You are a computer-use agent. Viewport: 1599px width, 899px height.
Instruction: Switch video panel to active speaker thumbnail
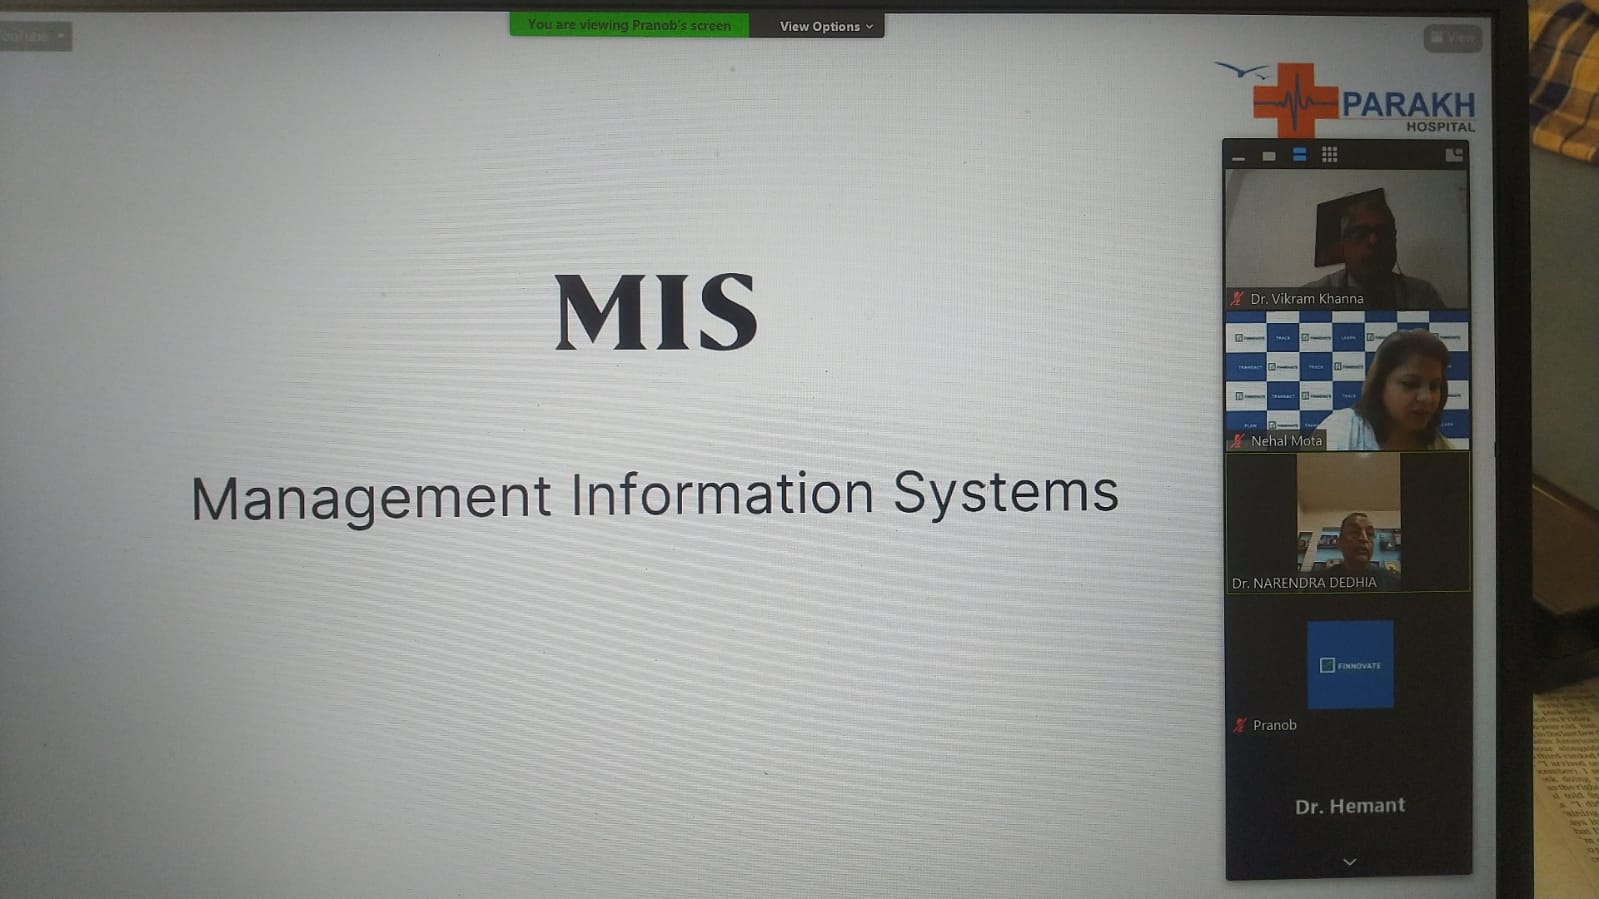[x=1268, y=156]
